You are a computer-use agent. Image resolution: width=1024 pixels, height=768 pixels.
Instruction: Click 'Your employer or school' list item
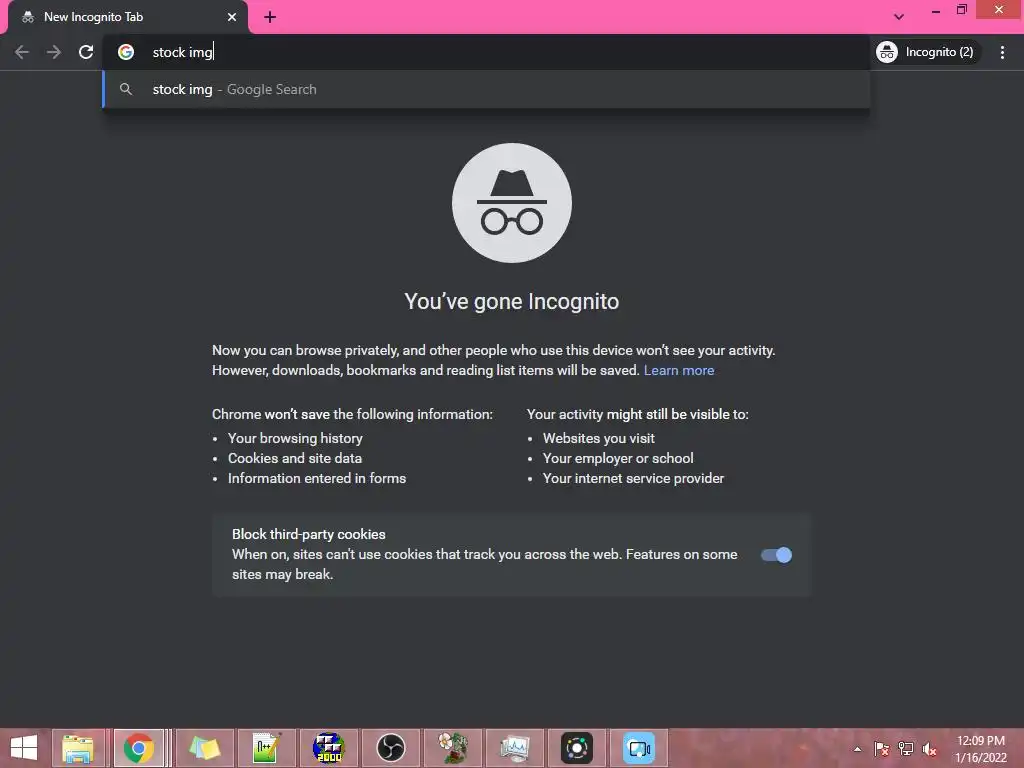[618, 458]
